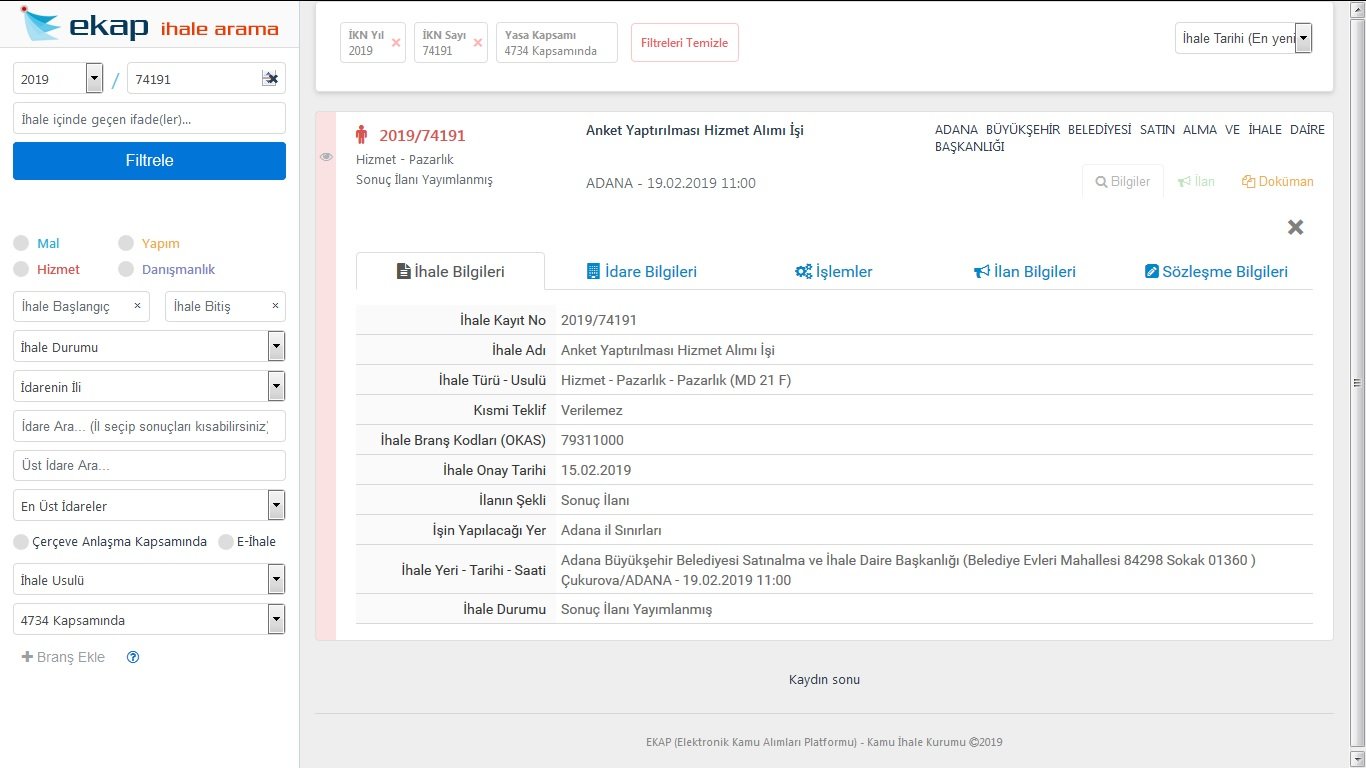Switch to the İlan Bilgileri tab

click(x=1025, y=271)
